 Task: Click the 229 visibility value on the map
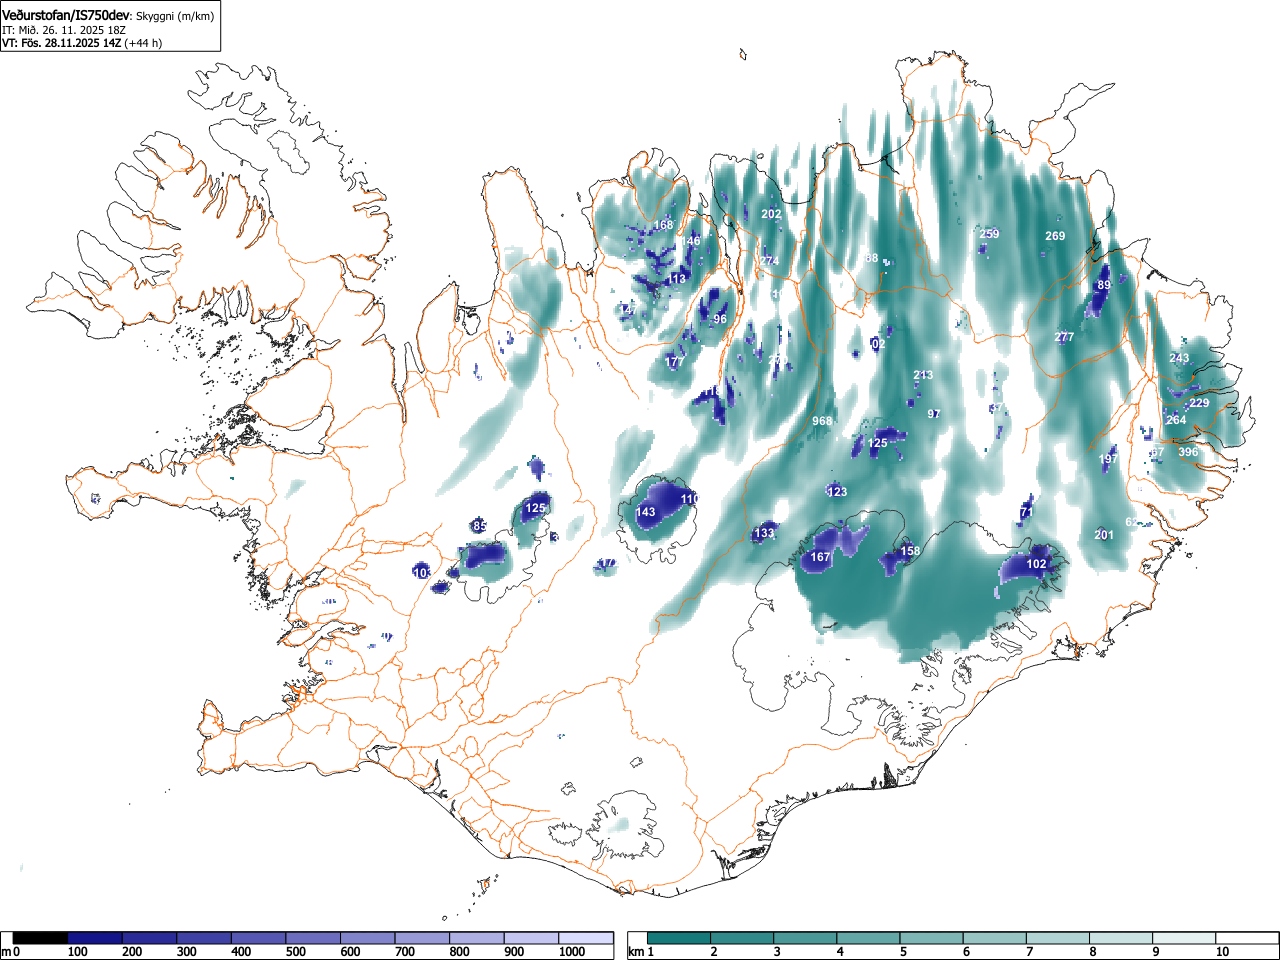click(1199, 403)
